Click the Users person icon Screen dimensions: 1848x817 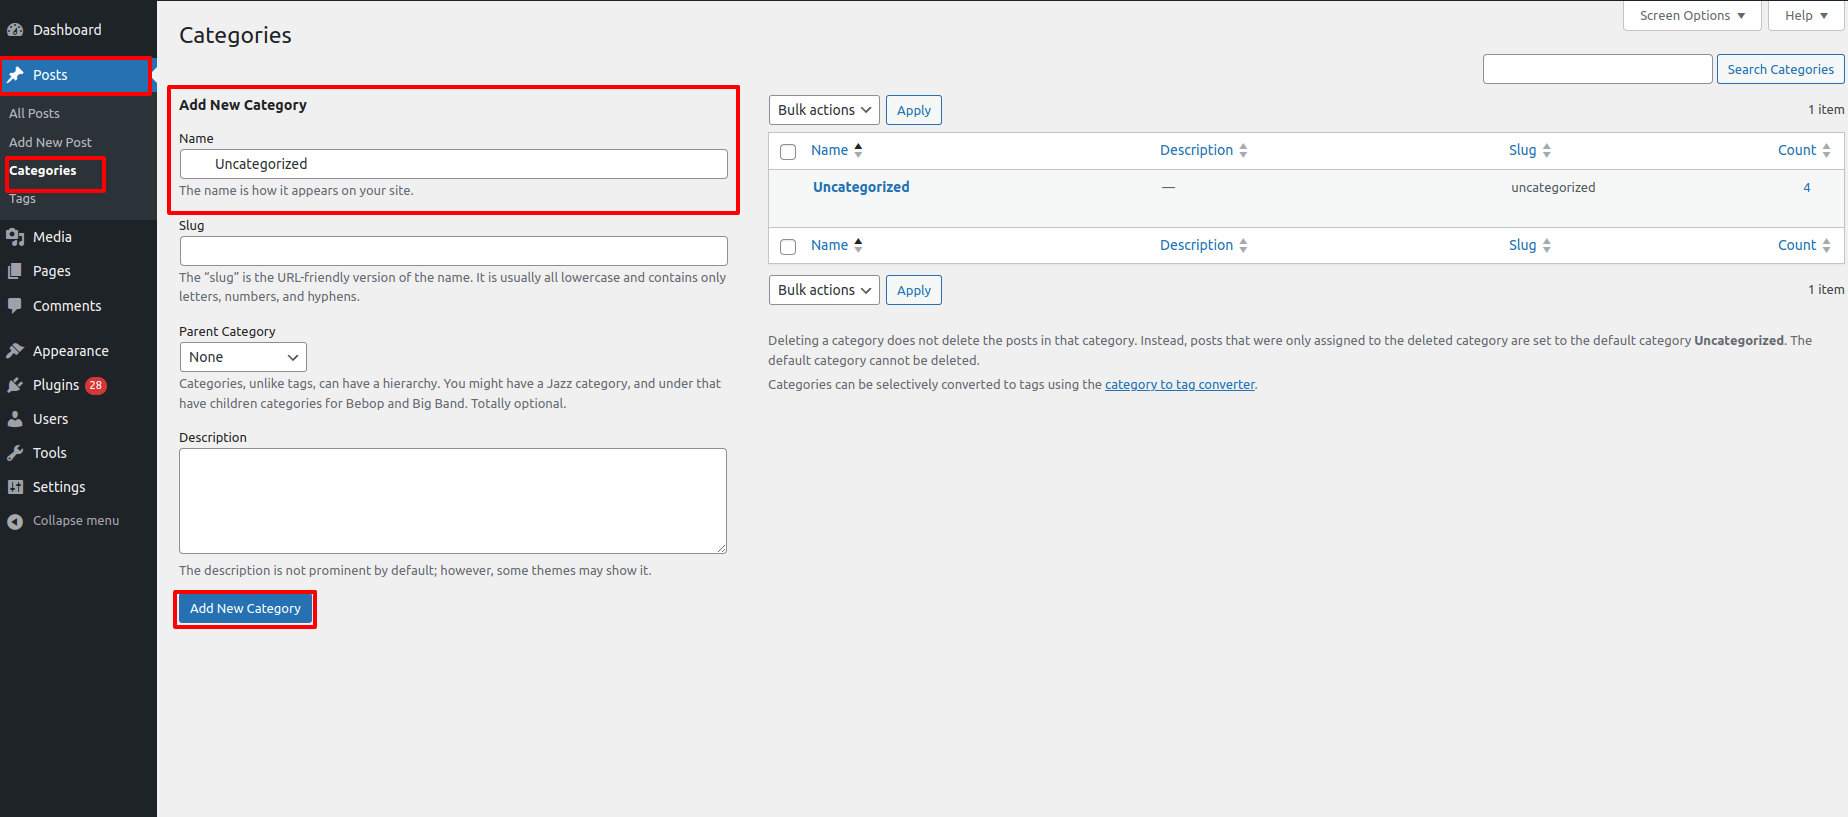pos(15,419)
